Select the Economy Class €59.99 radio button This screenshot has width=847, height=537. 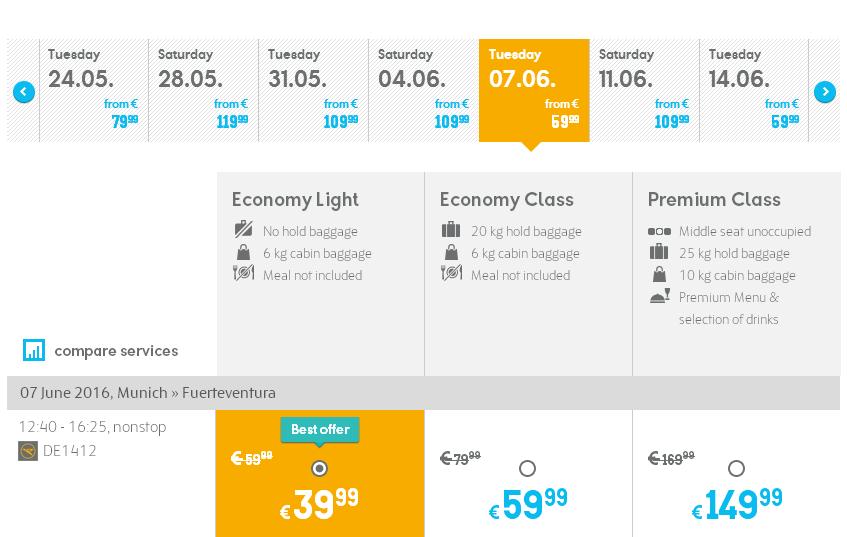pos(527,468)
